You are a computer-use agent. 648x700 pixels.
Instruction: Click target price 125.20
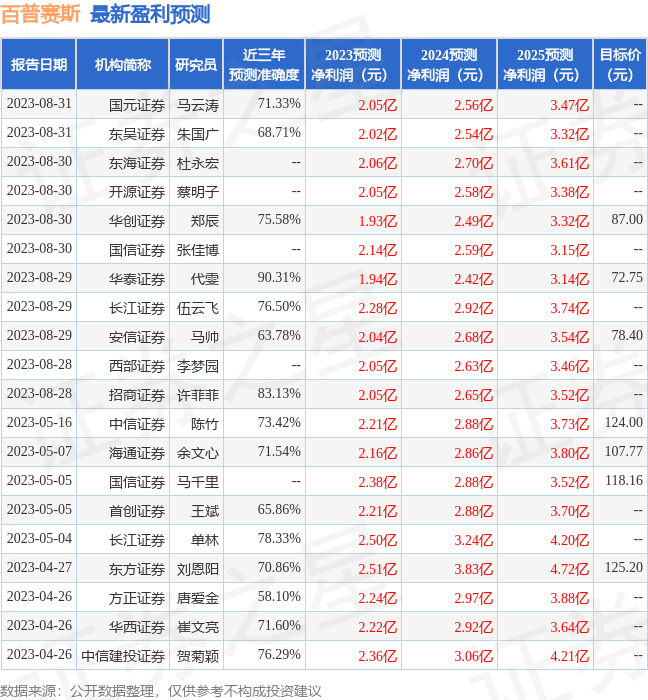click(624, 567)
